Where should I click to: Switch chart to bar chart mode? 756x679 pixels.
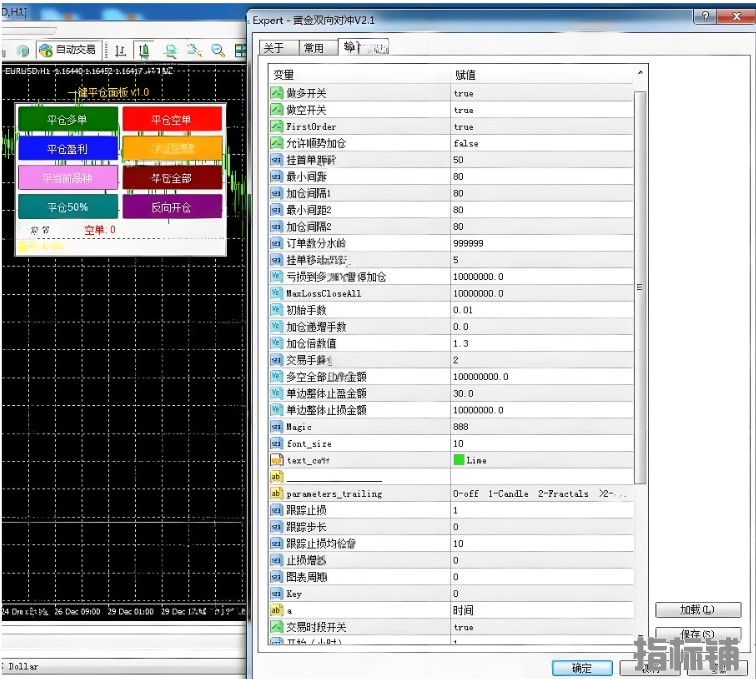[x=120, y=50]
